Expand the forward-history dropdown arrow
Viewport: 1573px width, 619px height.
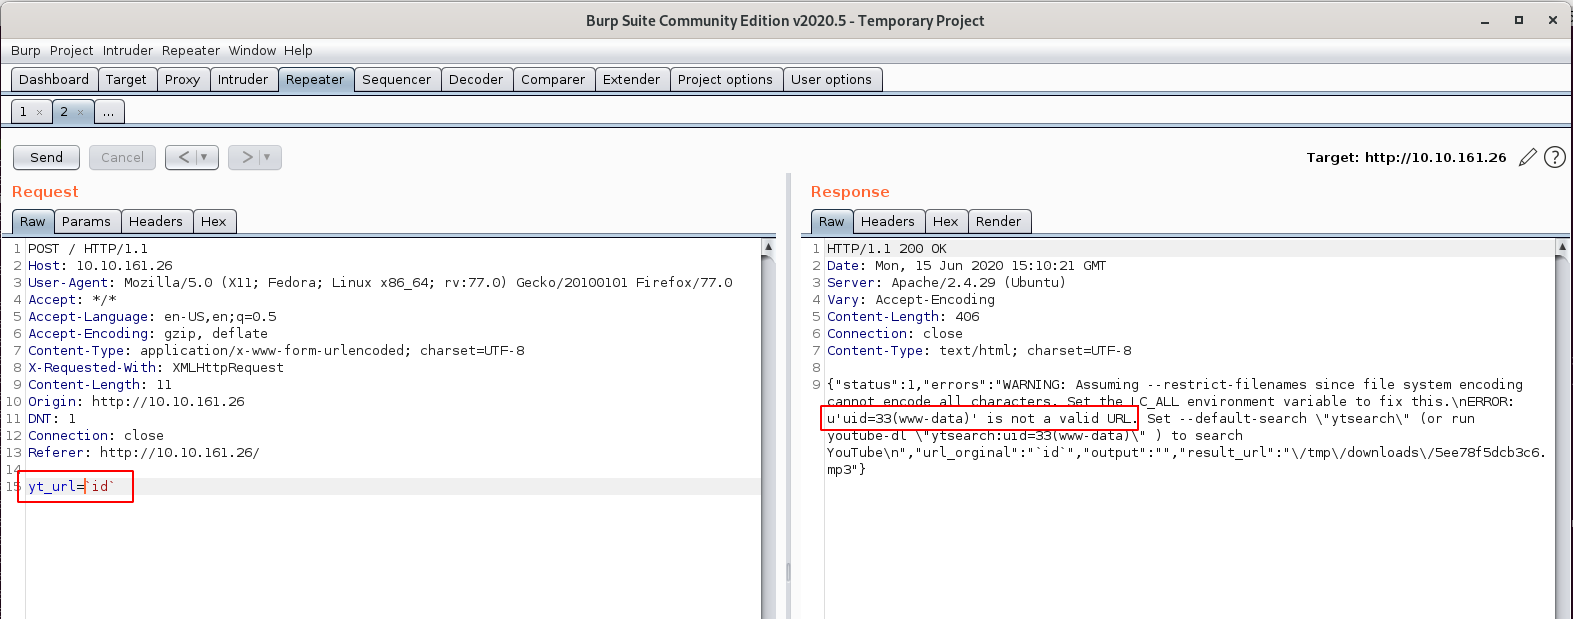pos(267,157)
